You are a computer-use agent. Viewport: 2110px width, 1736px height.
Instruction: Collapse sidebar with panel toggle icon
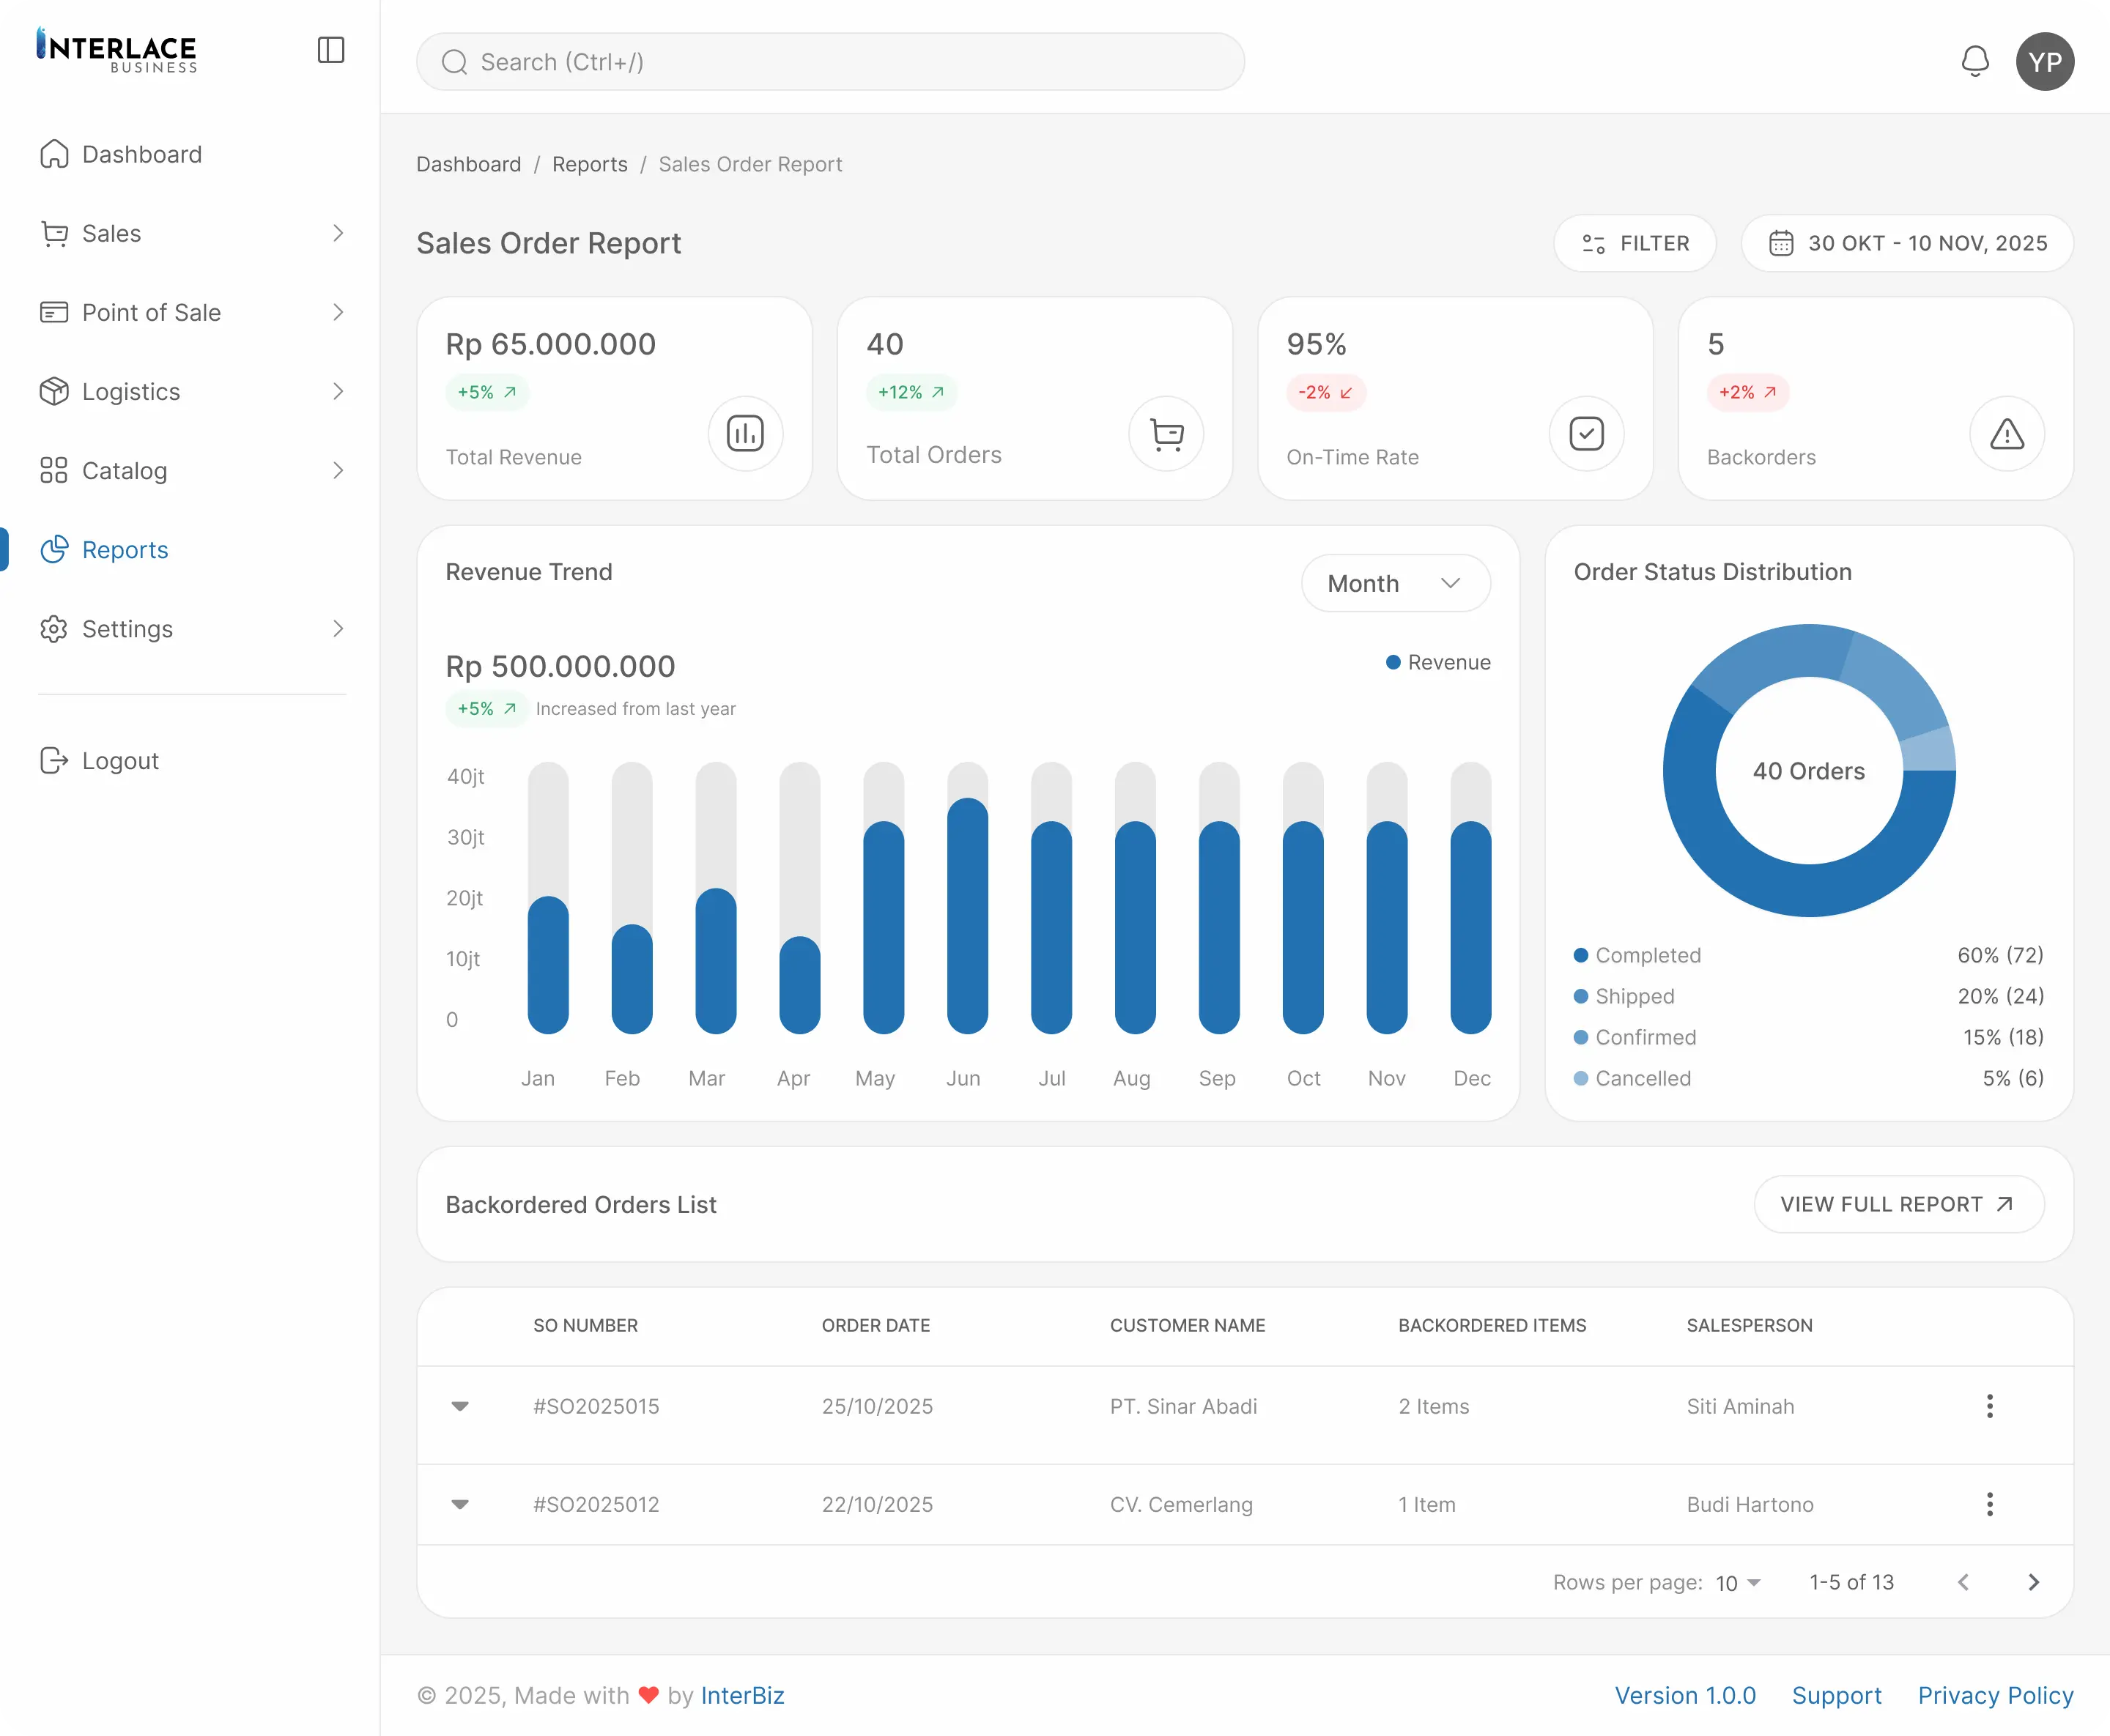(331, 50)
